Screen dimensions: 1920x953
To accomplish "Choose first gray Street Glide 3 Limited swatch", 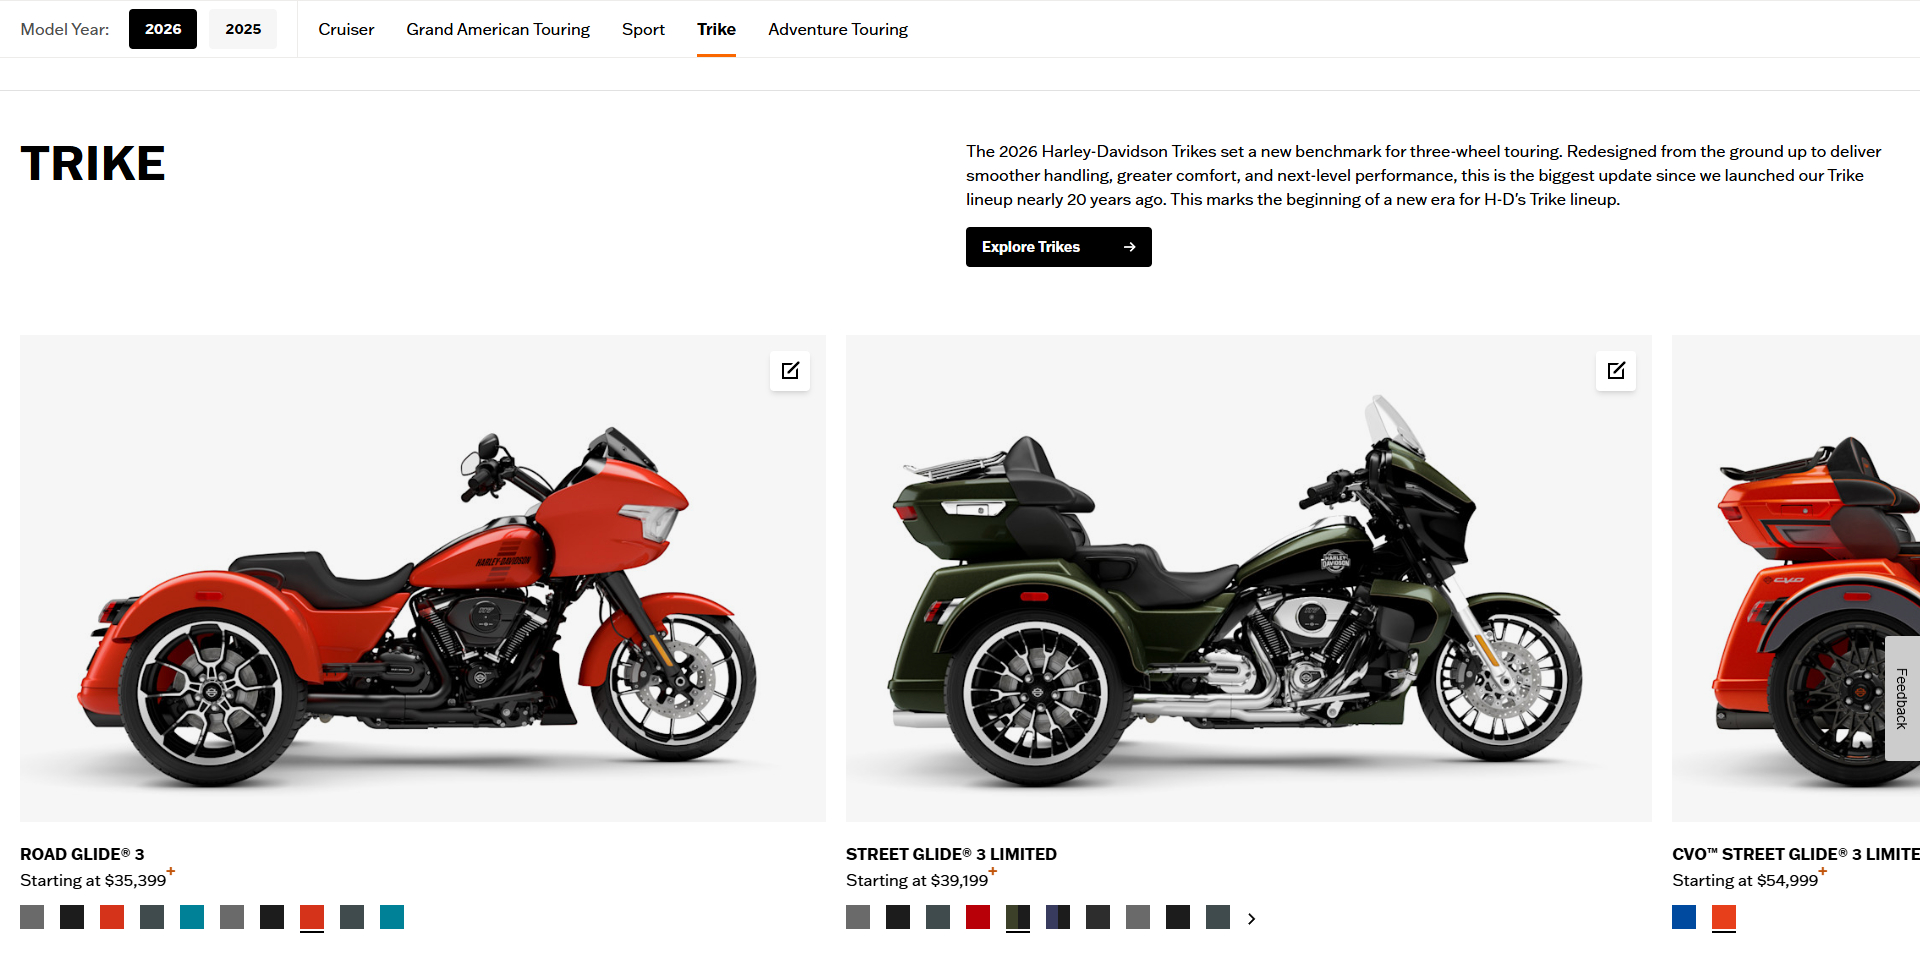I will 858,917.
